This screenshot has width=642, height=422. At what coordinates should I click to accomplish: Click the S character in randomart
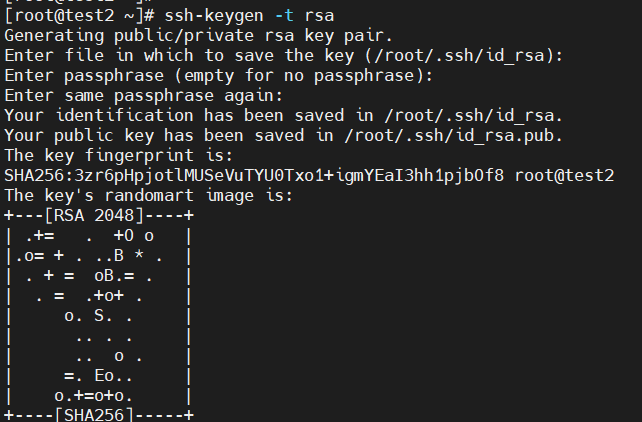click(x=99, y=316)
